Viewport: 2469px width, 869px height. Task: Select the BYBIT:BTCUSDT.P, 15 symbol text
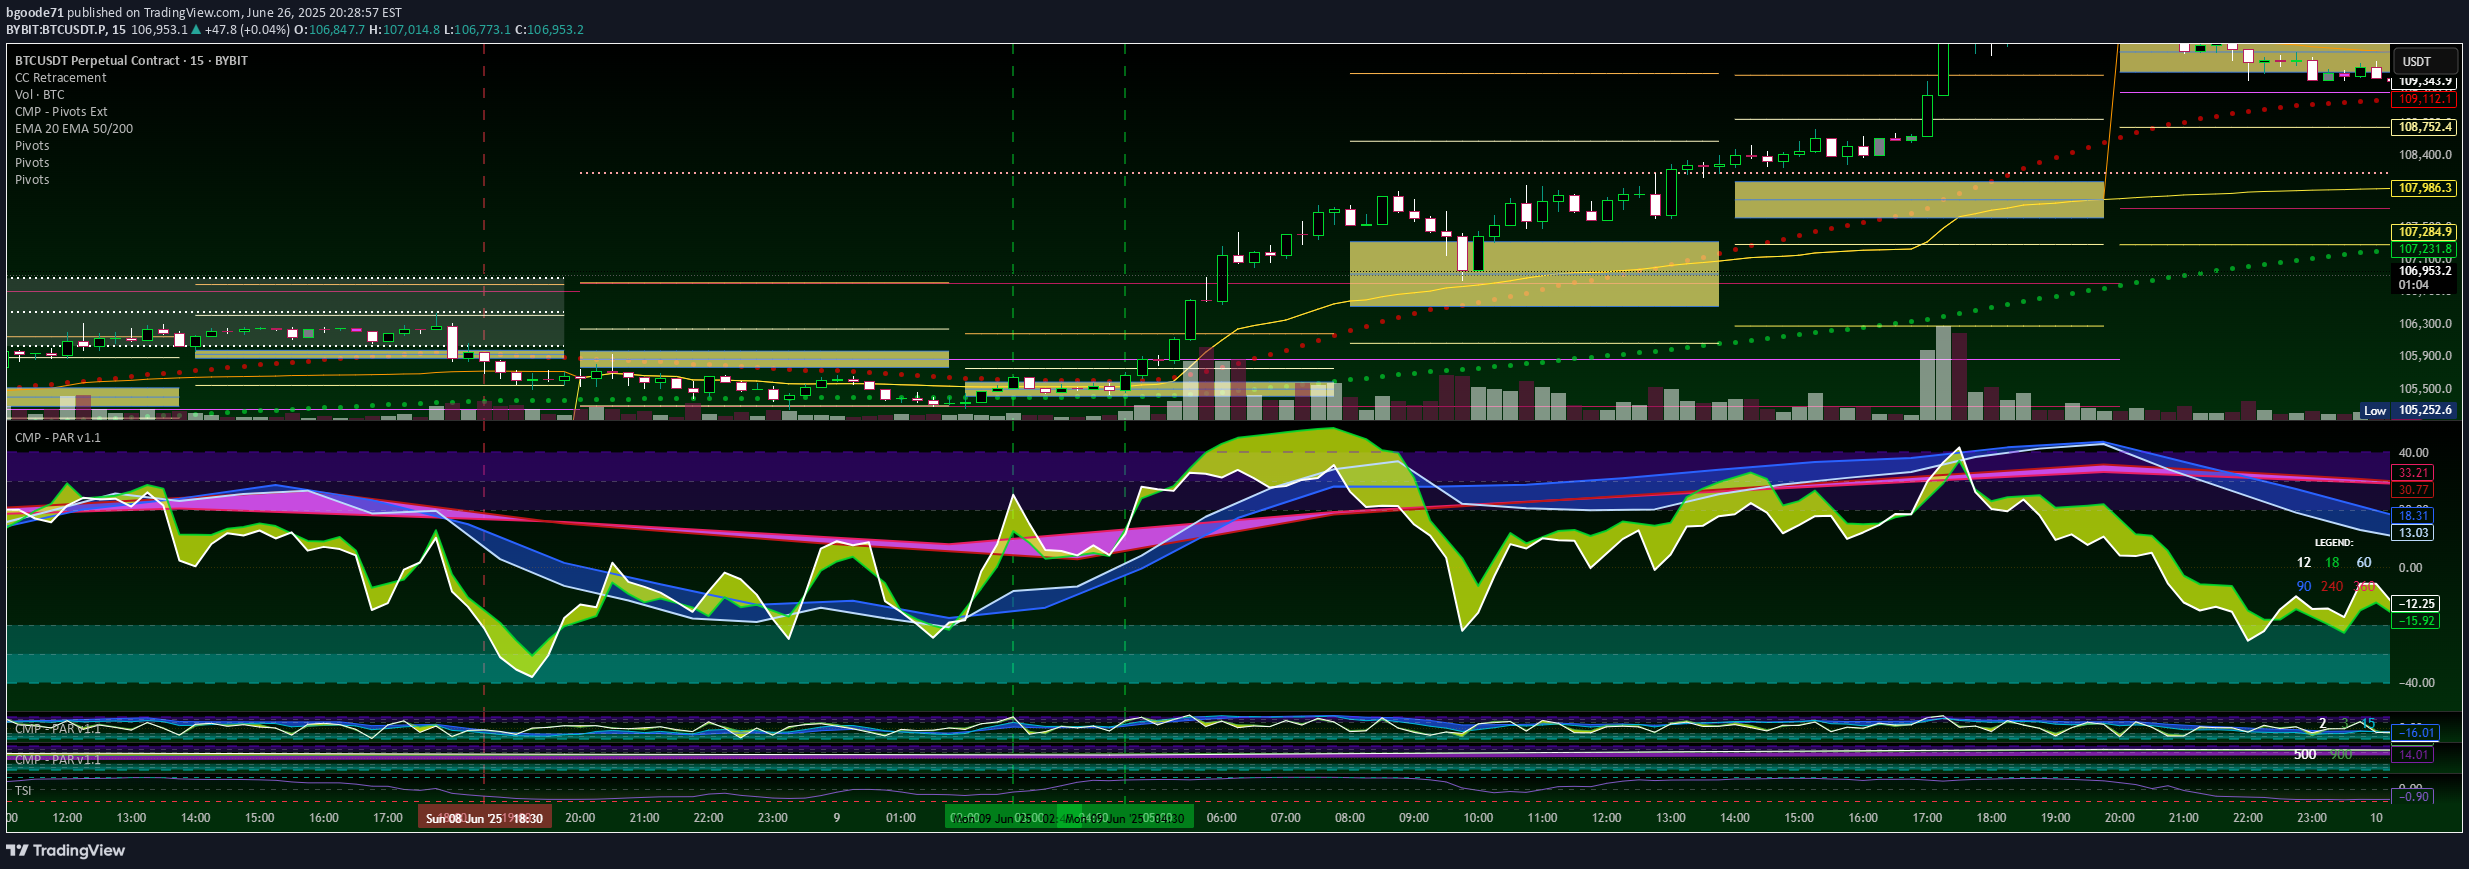[66, 30]
